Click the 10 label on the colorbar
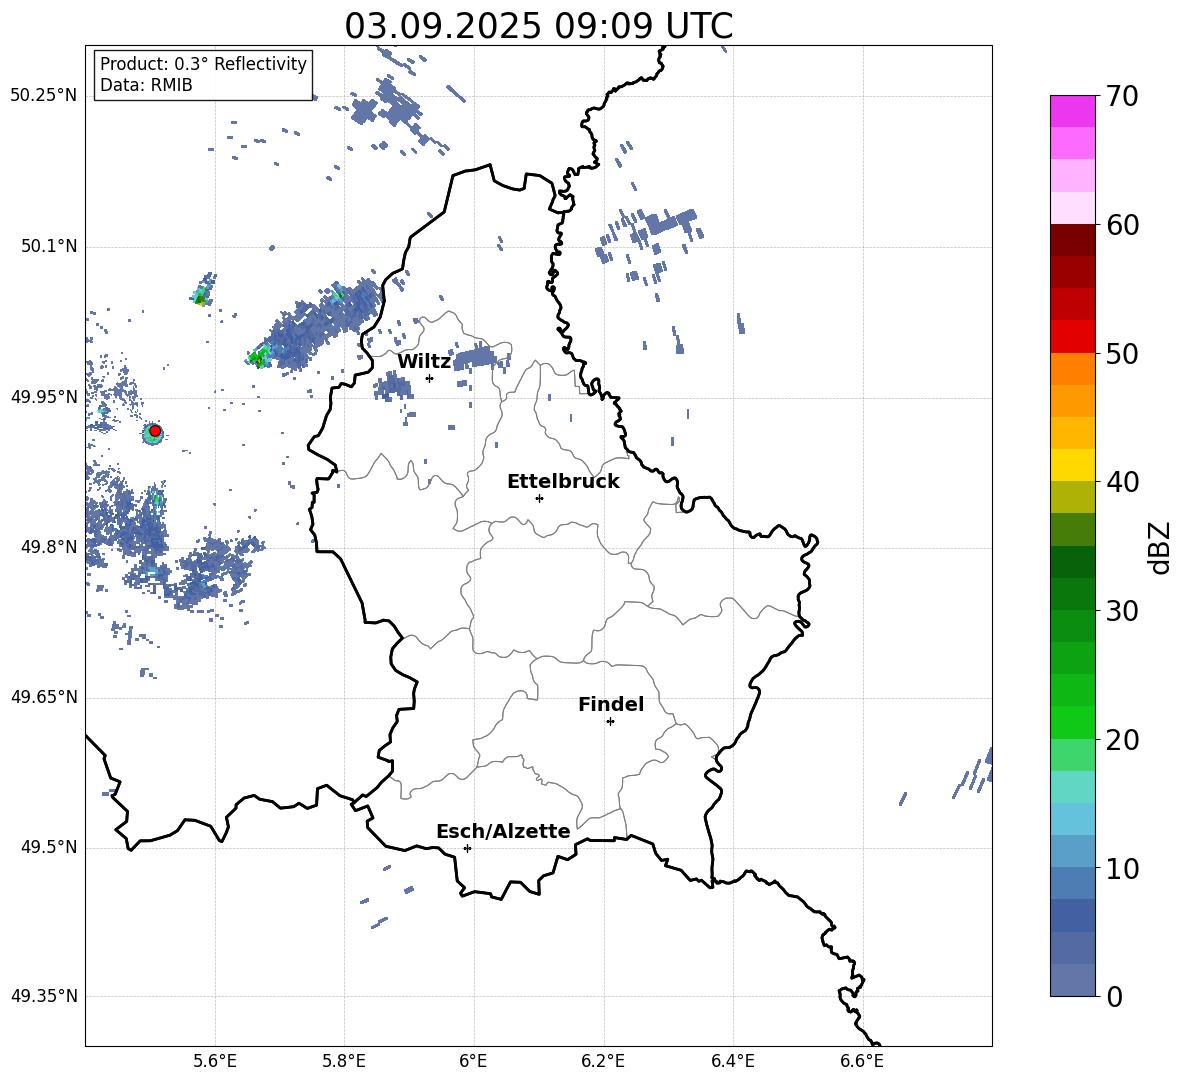Screen dimensions: 1184x1081 pyautogui.click(x=1122, y=868)
